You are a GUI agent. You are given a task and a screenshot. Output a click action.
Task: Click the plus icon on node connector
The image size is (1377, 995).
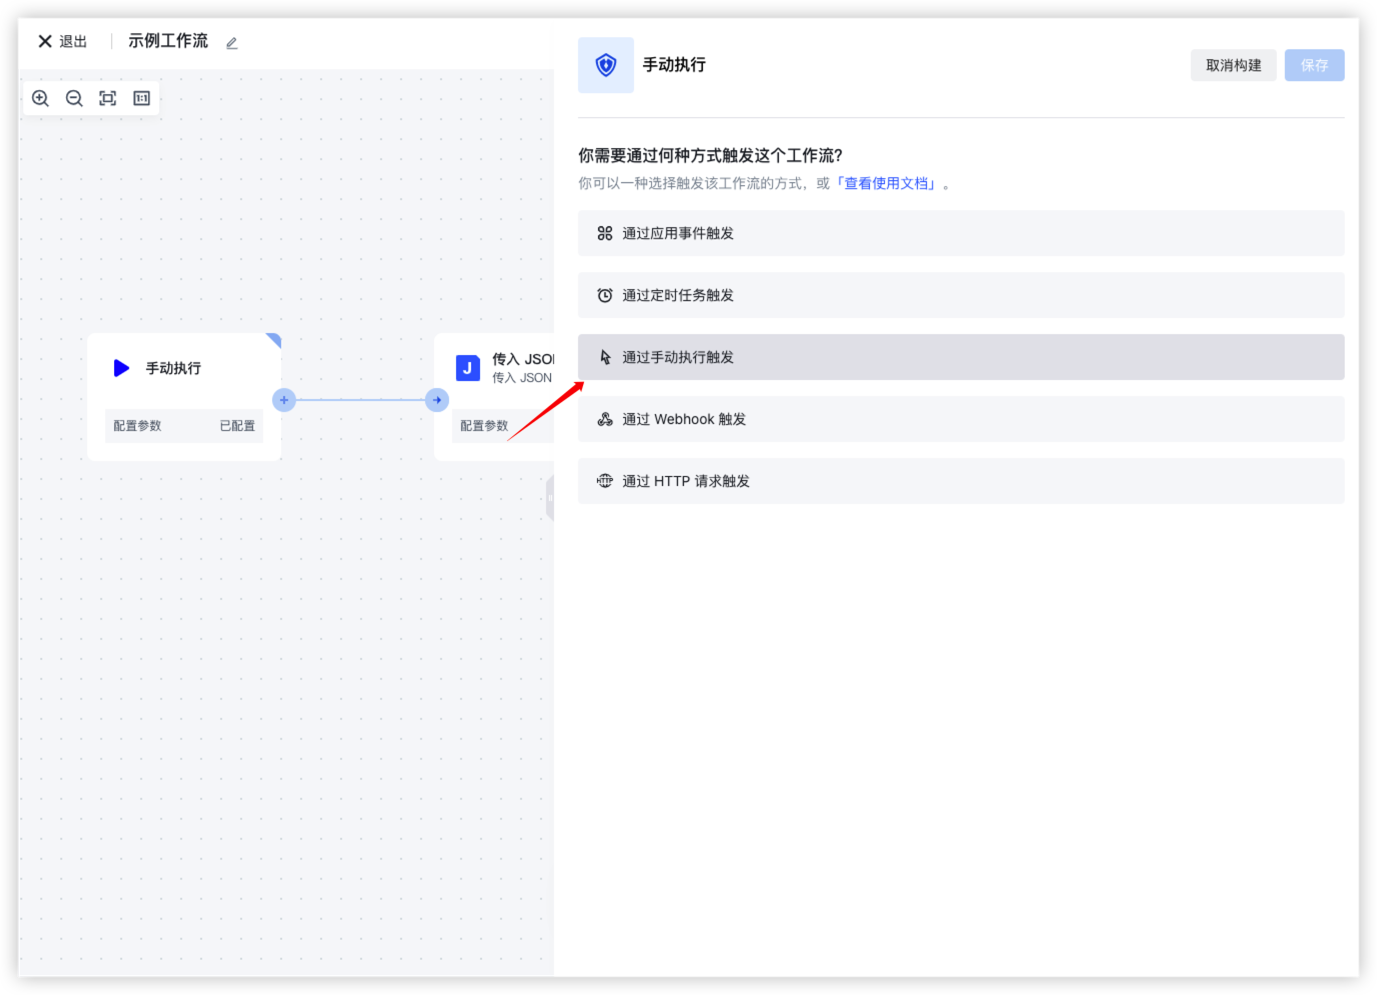coord(284,400)
